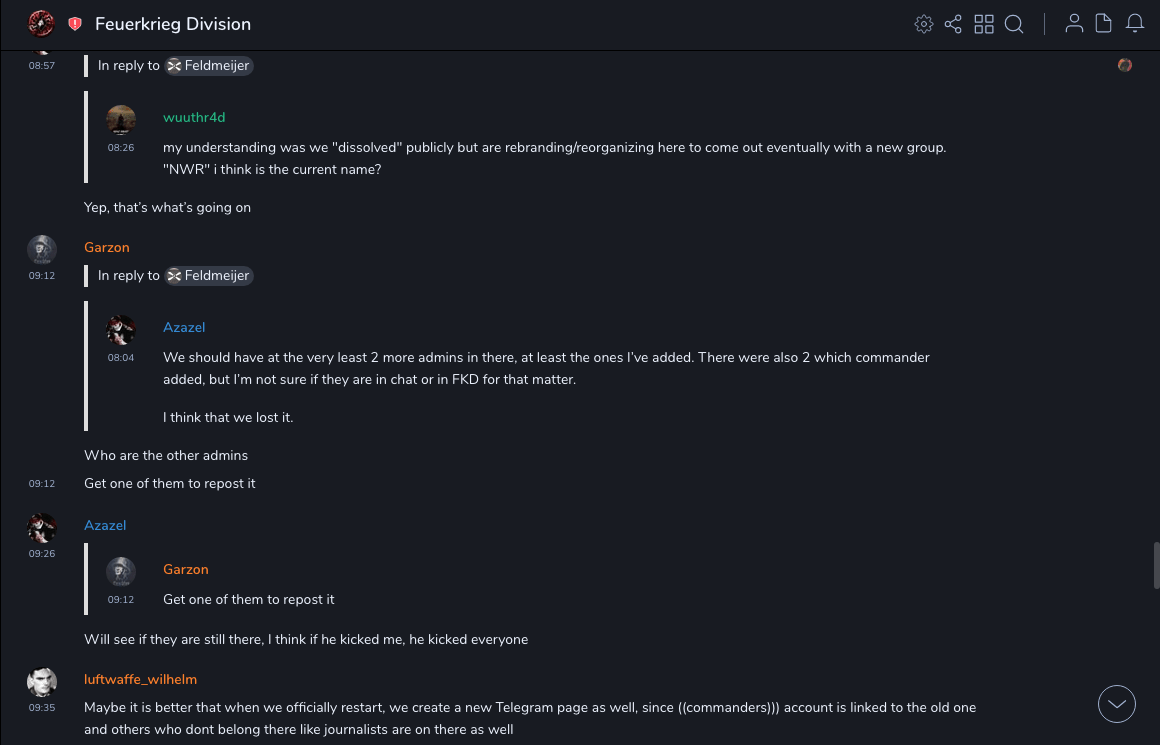Click the 08:26 timestamp in quote
Image resolution: width=1160 pixels, height=745 pixels.
coord(121,147)
